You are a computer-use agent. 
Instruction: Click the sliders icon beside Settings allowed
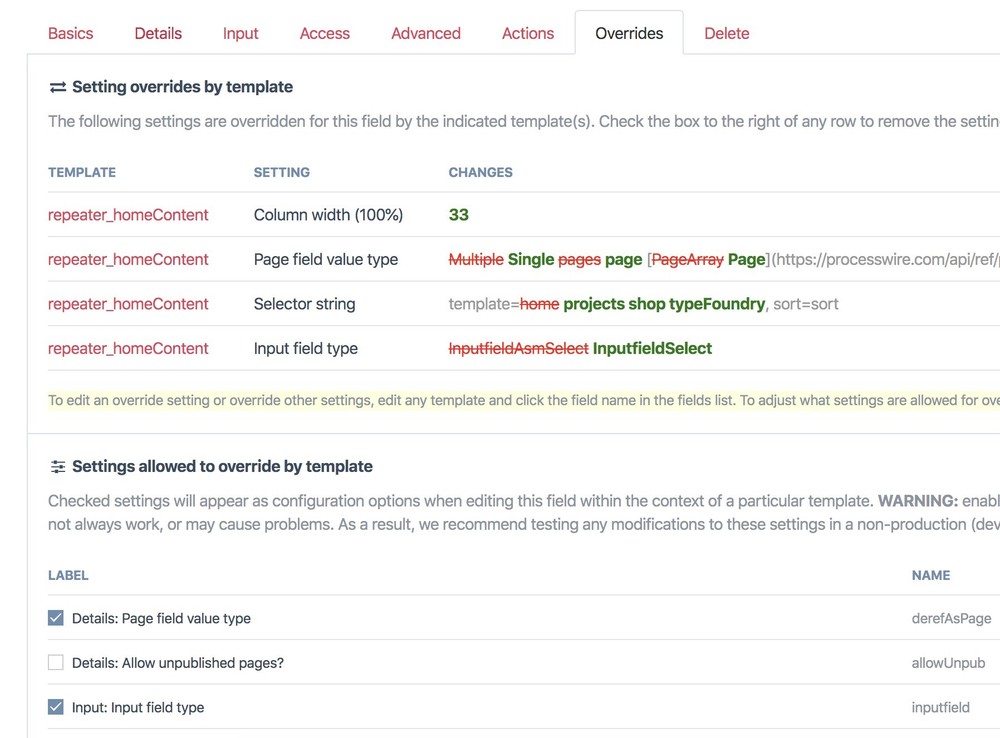57,466
